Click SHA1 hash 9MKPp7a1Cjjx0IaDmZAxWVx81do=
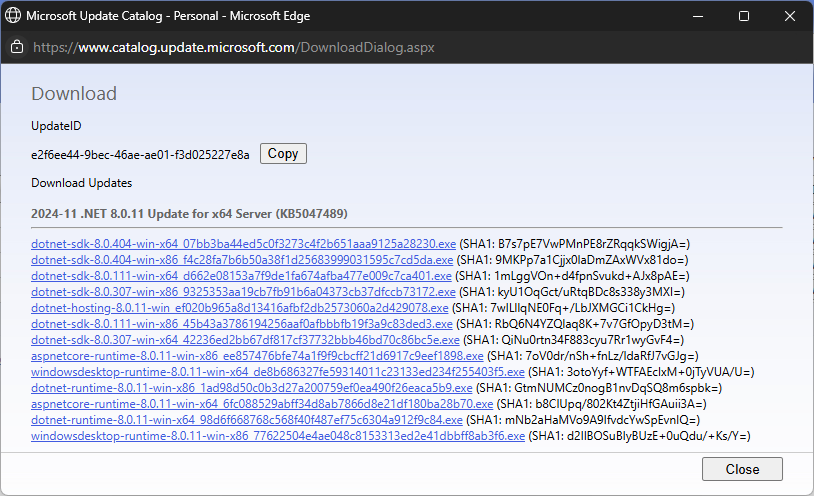The height and width of the screenshot is (496, 814). point(590,260)
